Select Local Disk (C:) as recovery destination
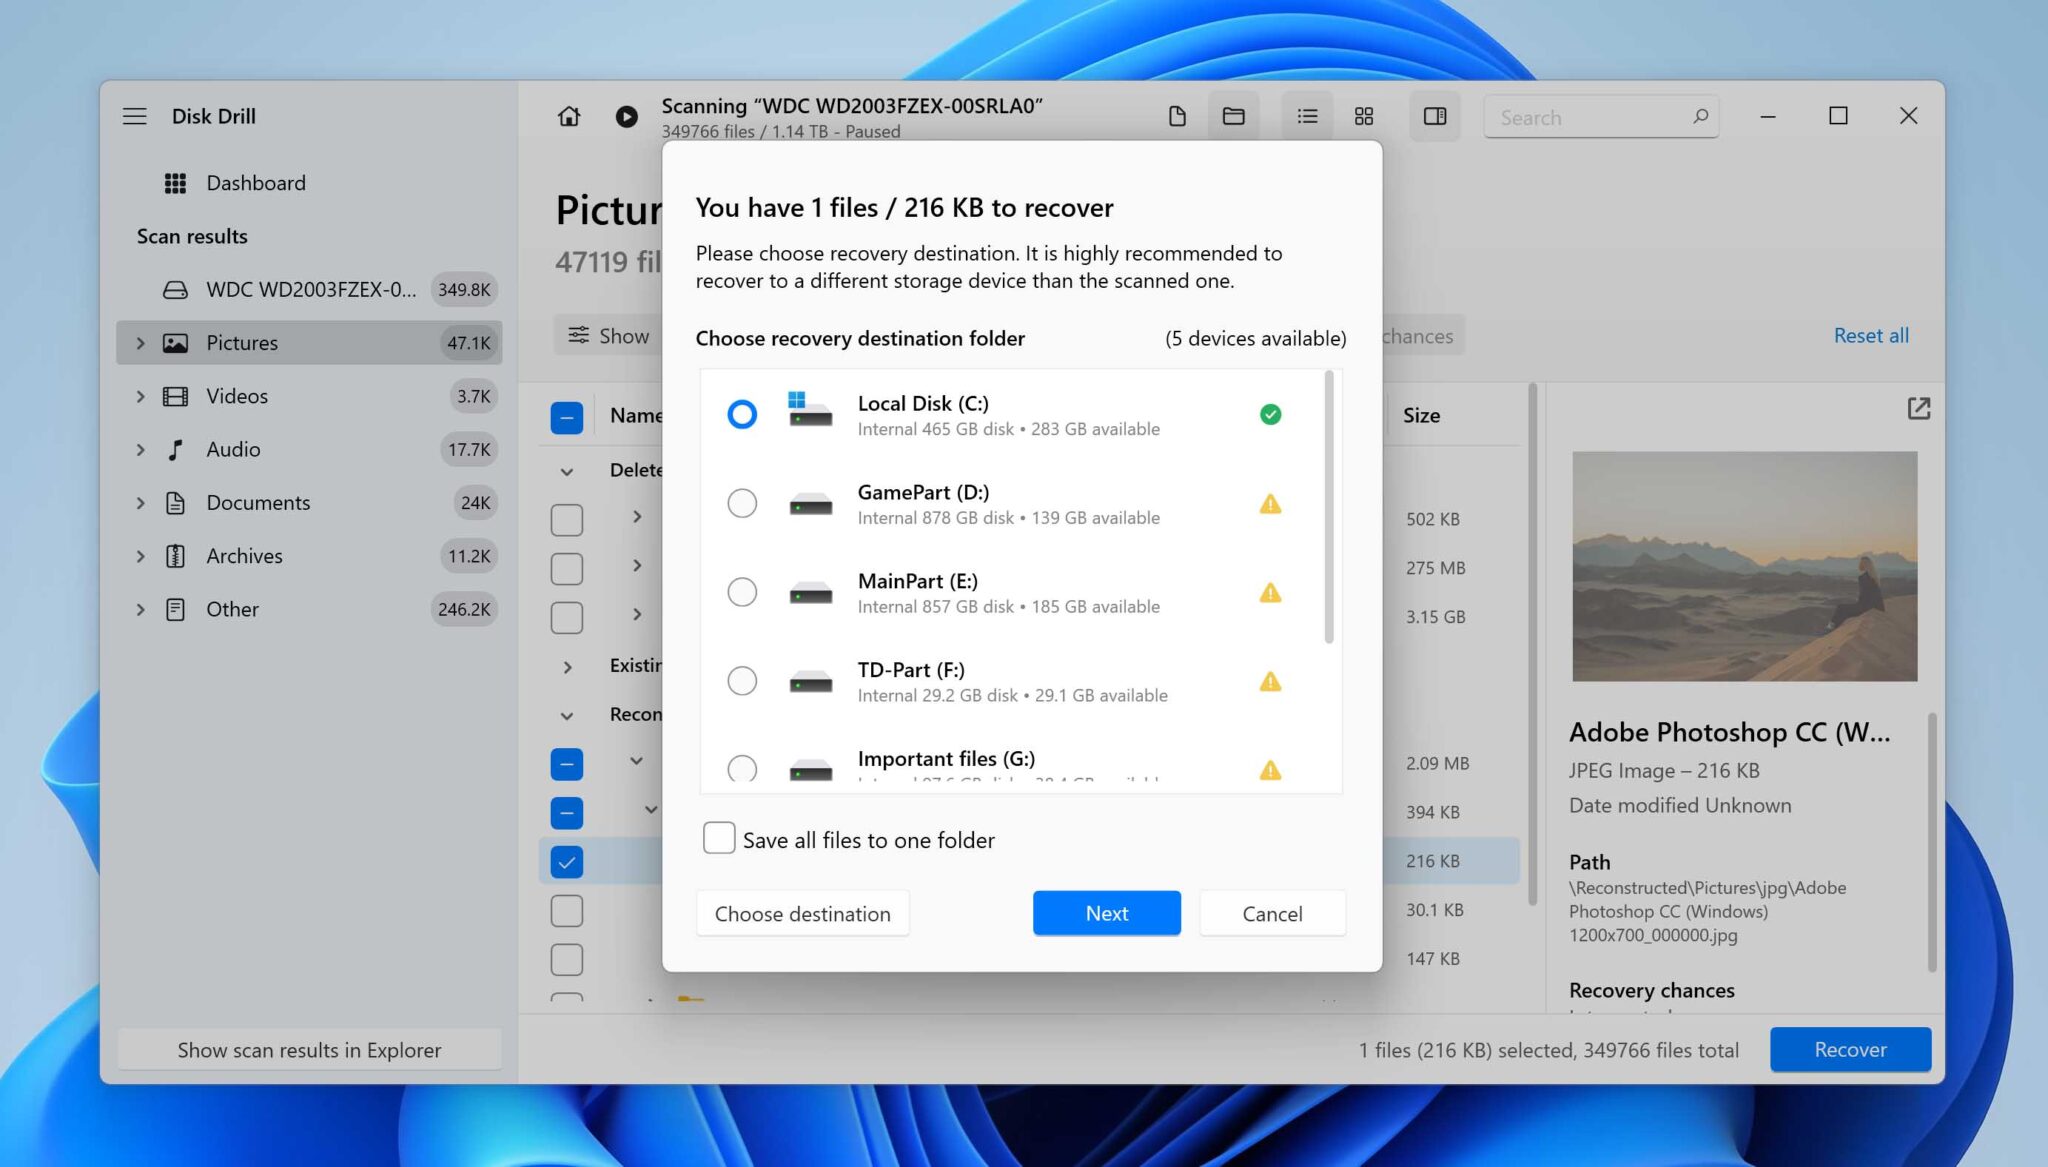The width and height of the screenshot is (2048, 1167). pyautogui.click(x=742, y=414)
